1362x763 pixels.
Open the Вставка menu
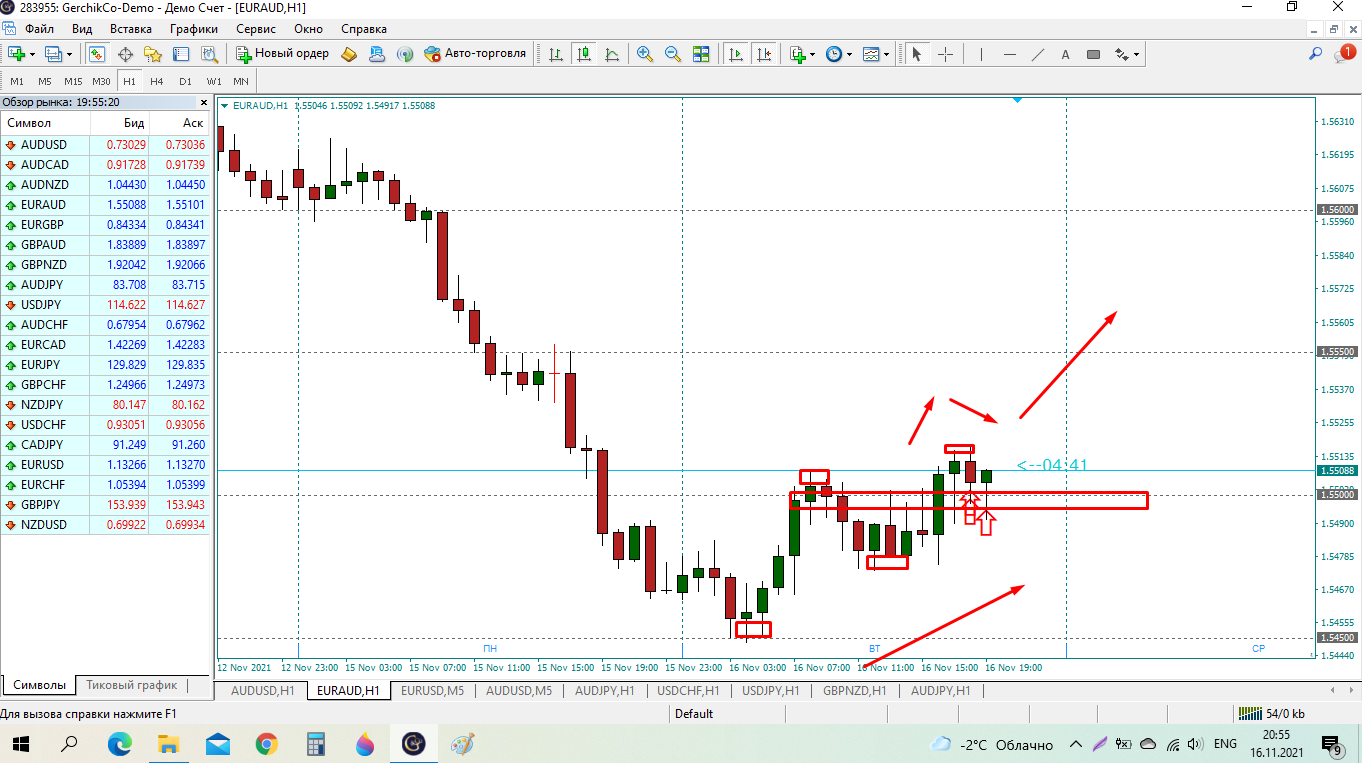(130, 29)
